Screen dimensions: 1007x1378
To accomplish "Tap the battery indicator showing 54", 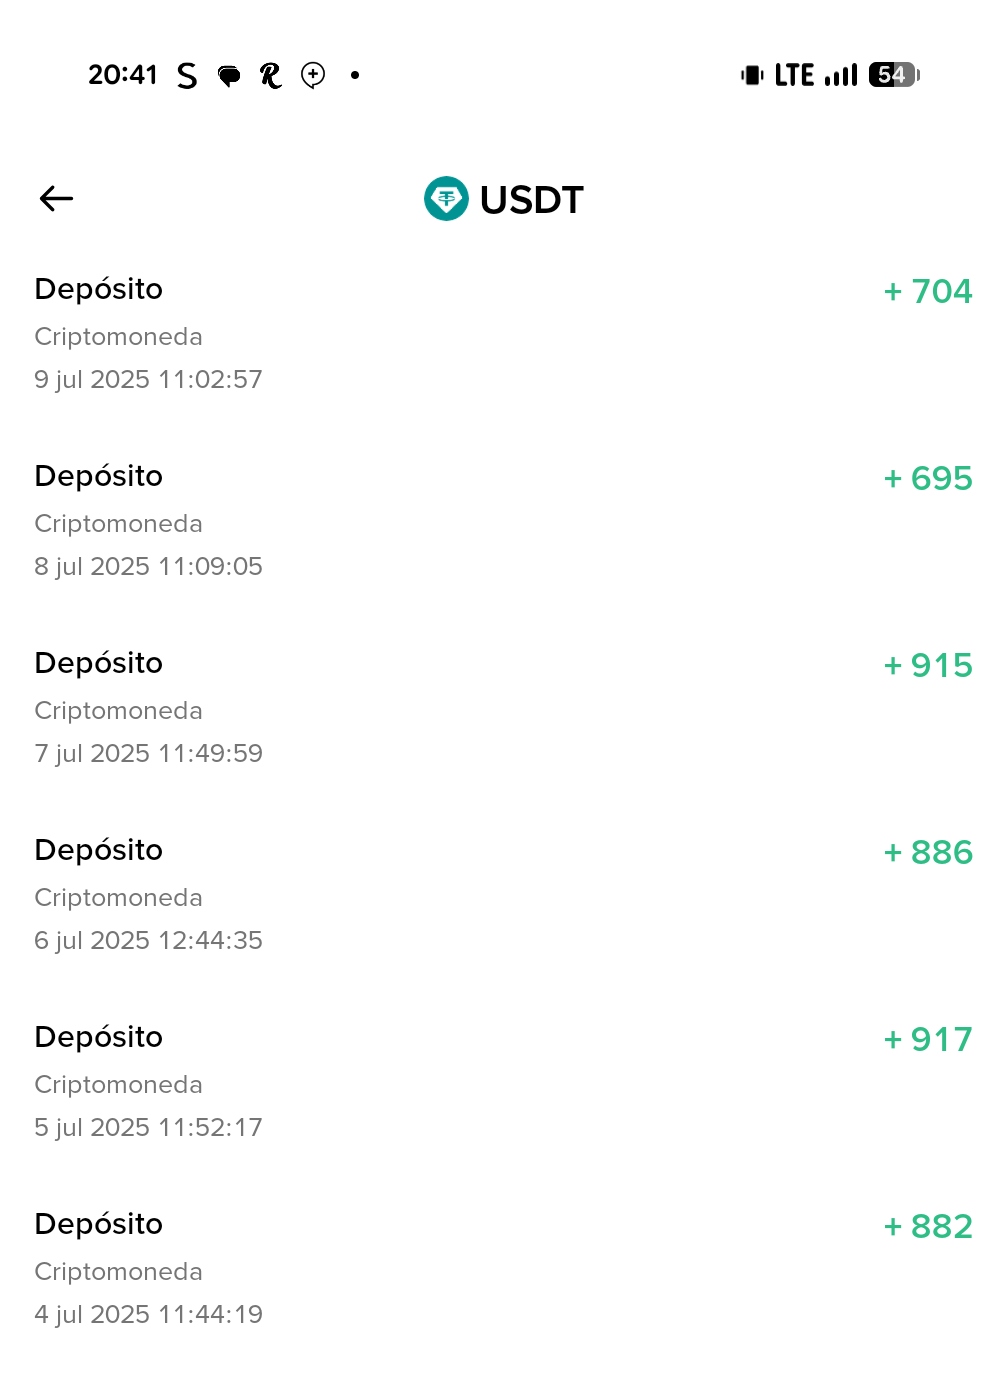I will pyautogui.click(x=893, y=75).
